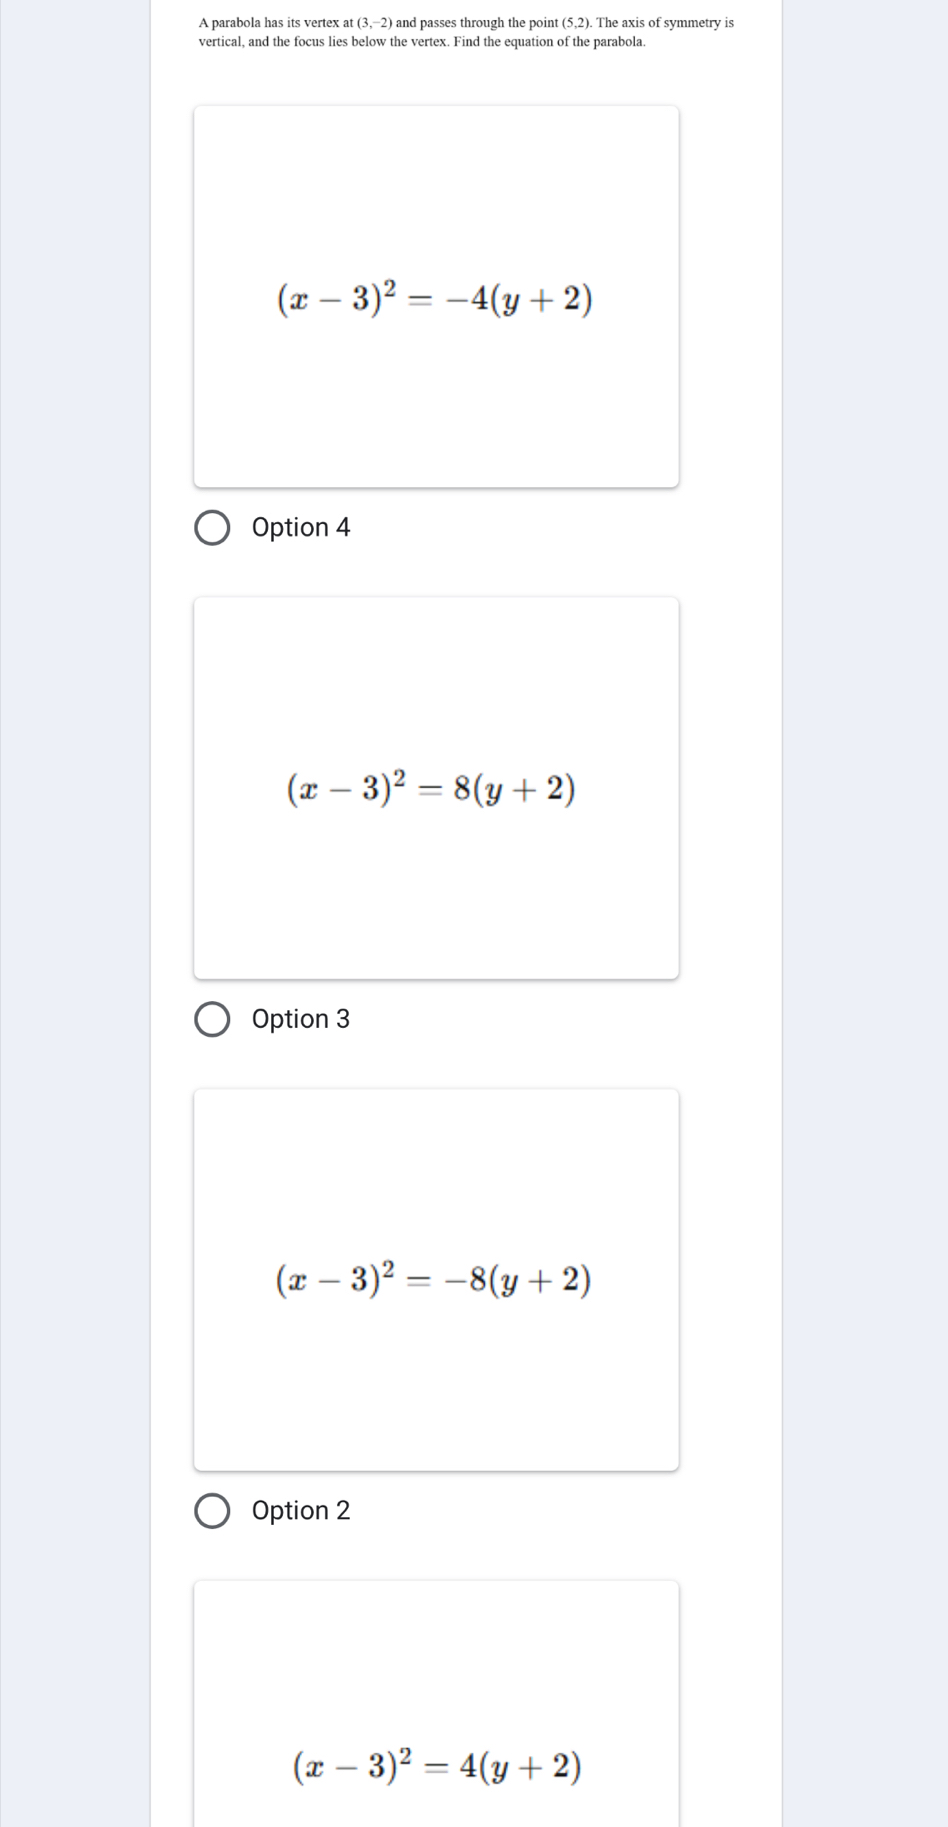Click "A parabola has its vertex" opening text

point(268,22)
